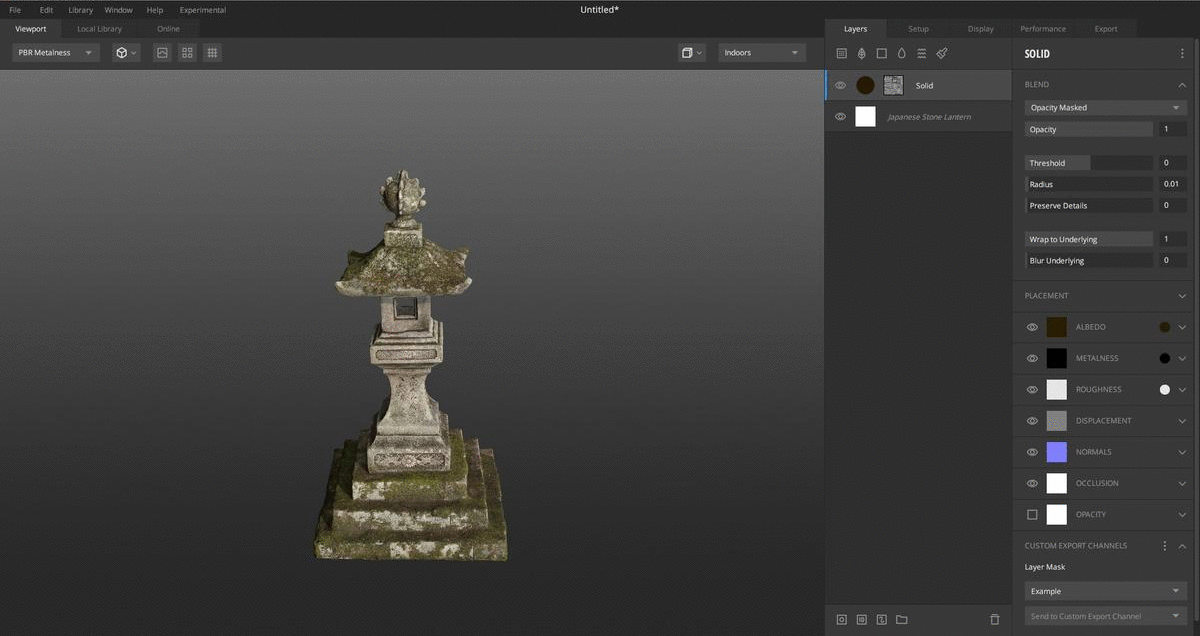The height and width of the screenshot is (636, 1200).
Task: Add a solid layer using the square icon
Action: click(x=881, y=53)
